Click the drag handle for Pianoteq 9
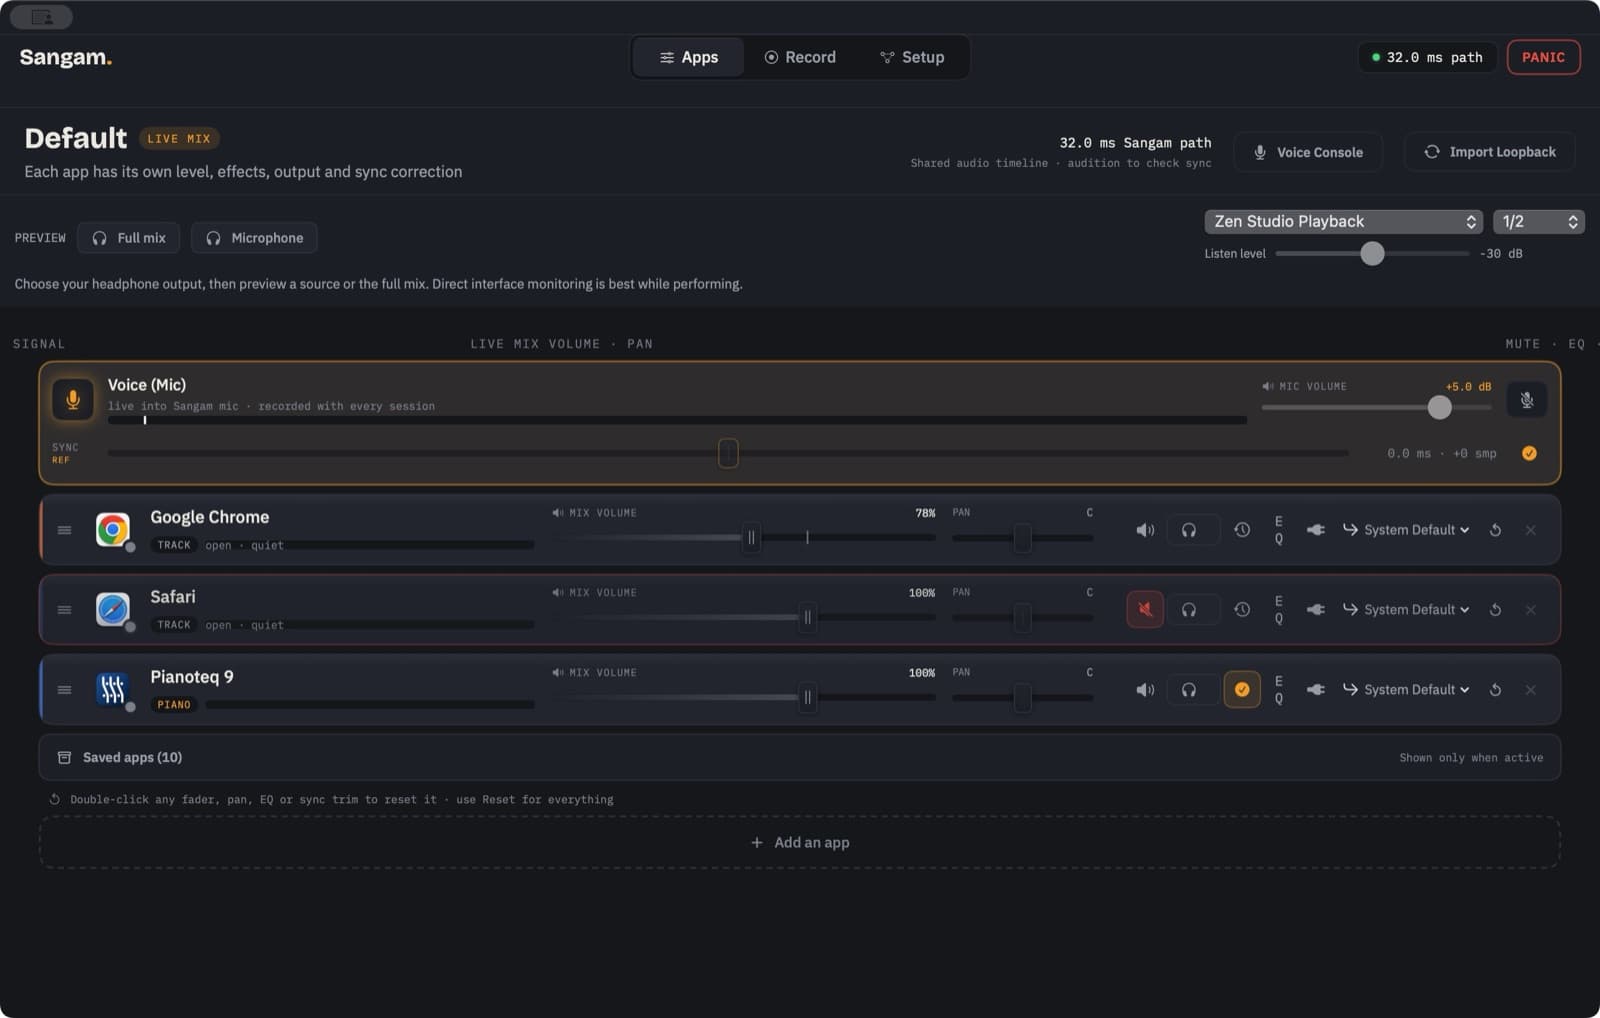The height and width of the screenshot is (1018, 1600). pyautogui.click(x=64, y=690)
